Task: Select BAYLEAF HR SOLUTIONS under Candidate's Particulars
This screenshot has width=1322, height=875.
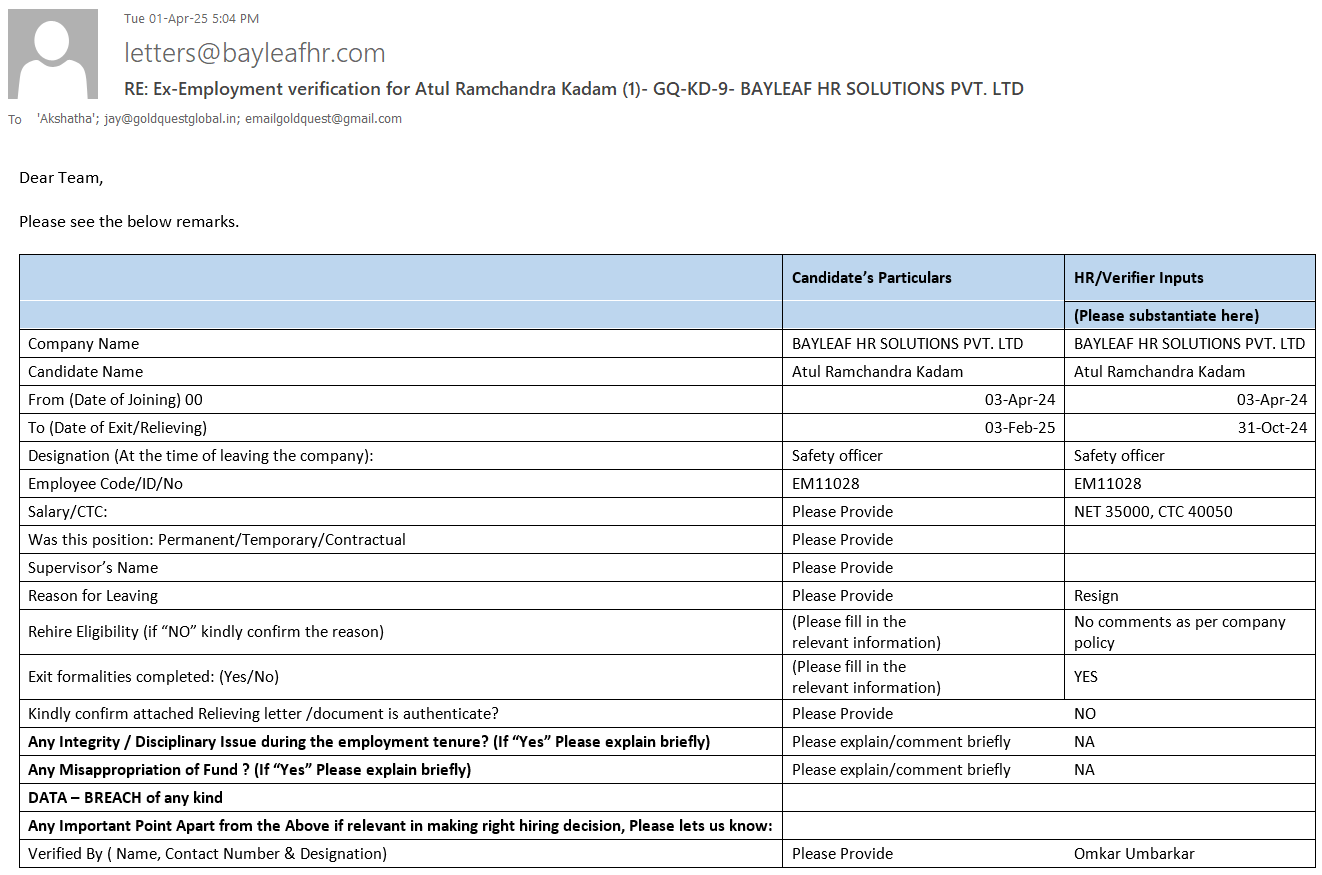Action: point(908,344)
